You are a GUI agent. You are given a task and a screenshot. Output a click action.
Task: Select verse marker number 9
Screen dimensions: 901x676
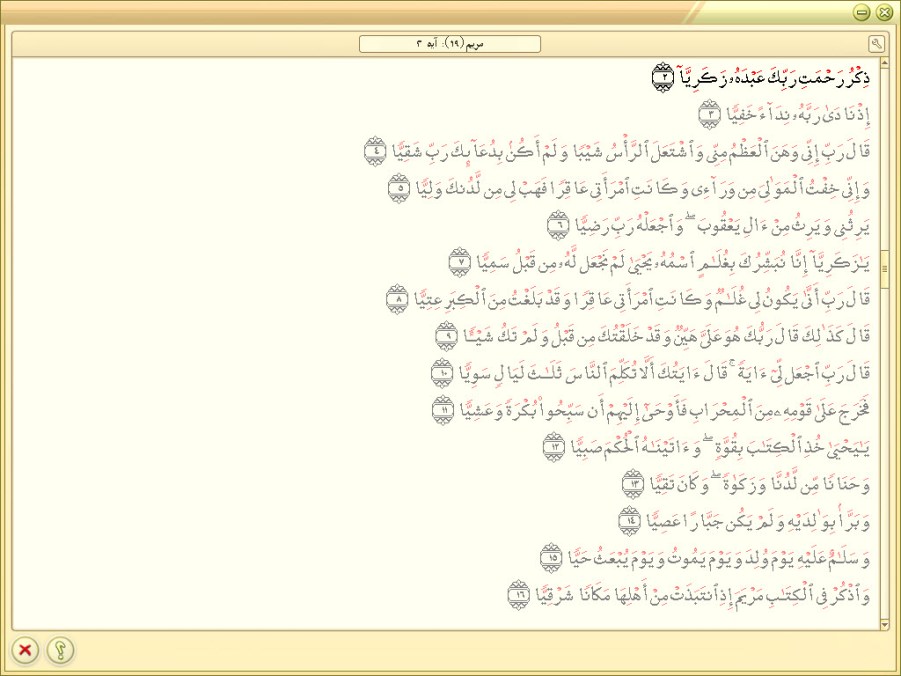(446, 336)
